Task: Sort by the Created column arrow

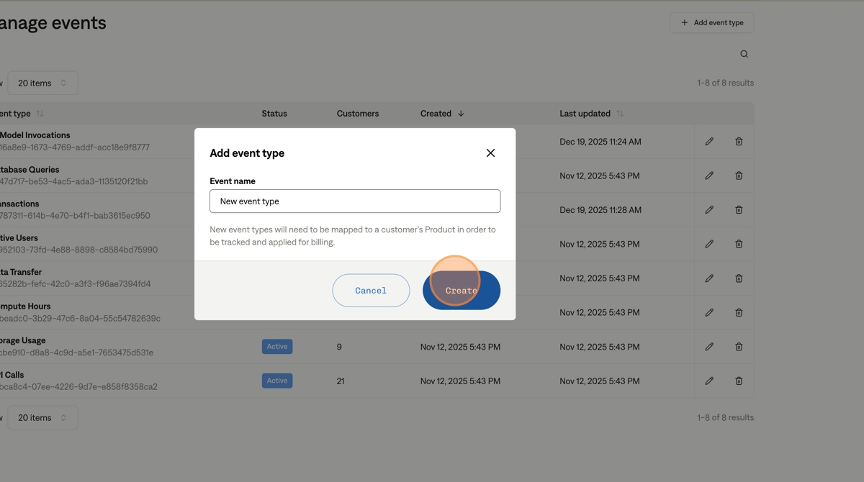Action: pos(461,114)
